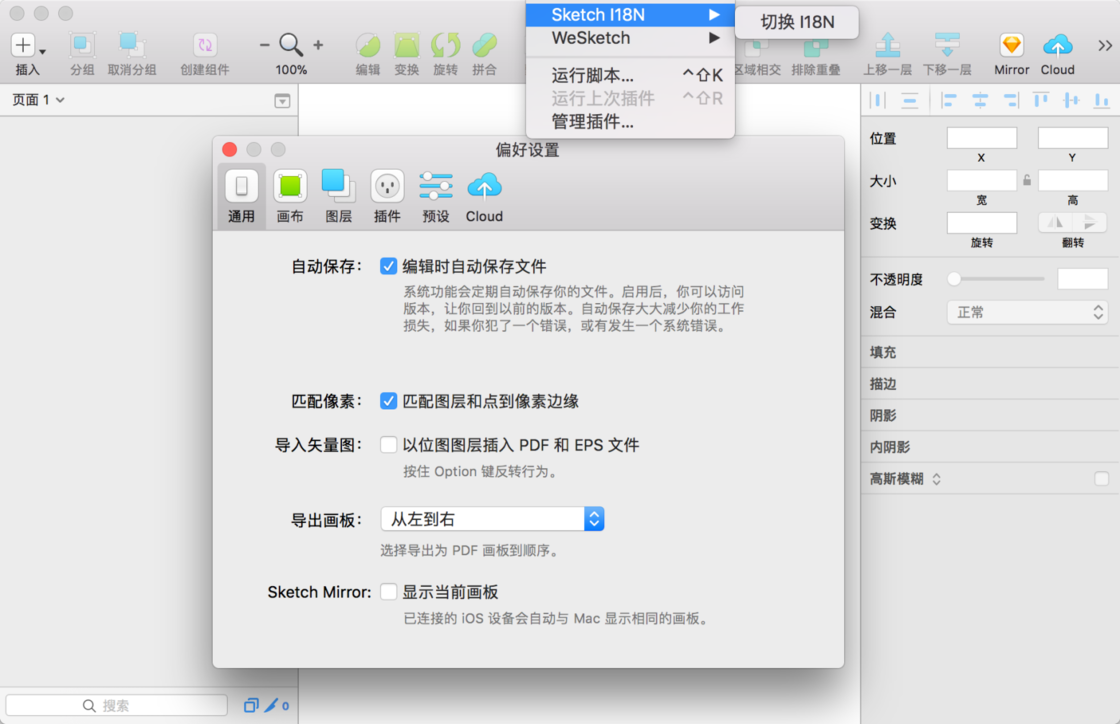Image resolution: width=1120 pixels, height=724 pixels.
Task: Zoom out with the minus button
Action: (264, 45)
